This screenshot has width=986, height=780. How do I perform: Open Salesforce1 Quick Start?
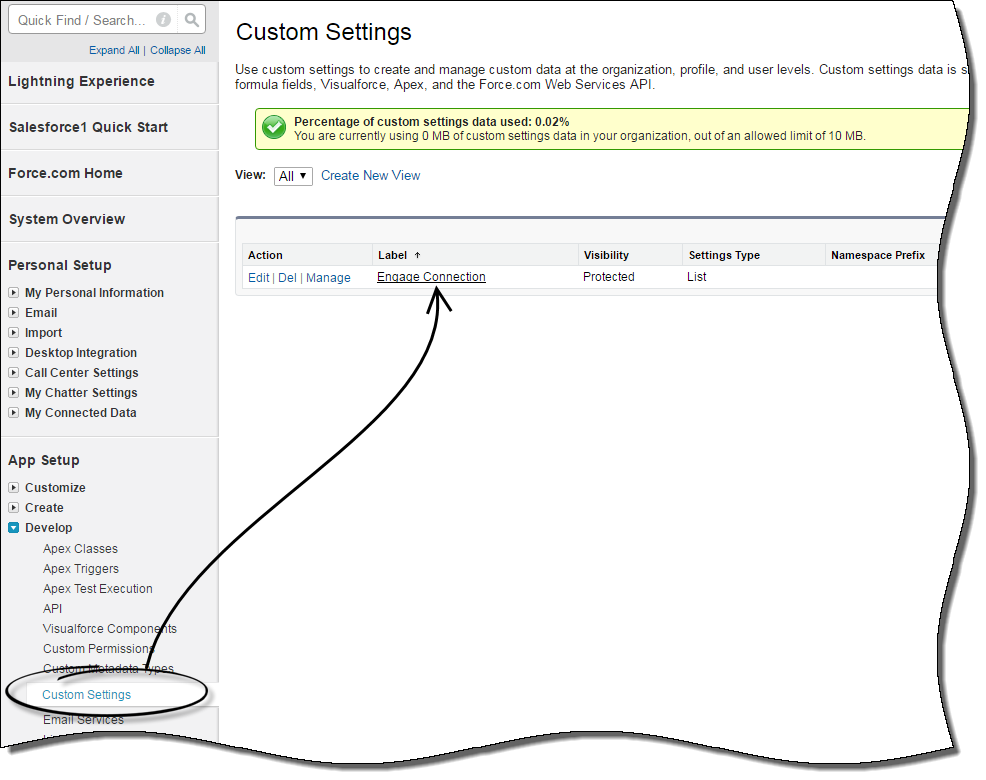[88, 128]
